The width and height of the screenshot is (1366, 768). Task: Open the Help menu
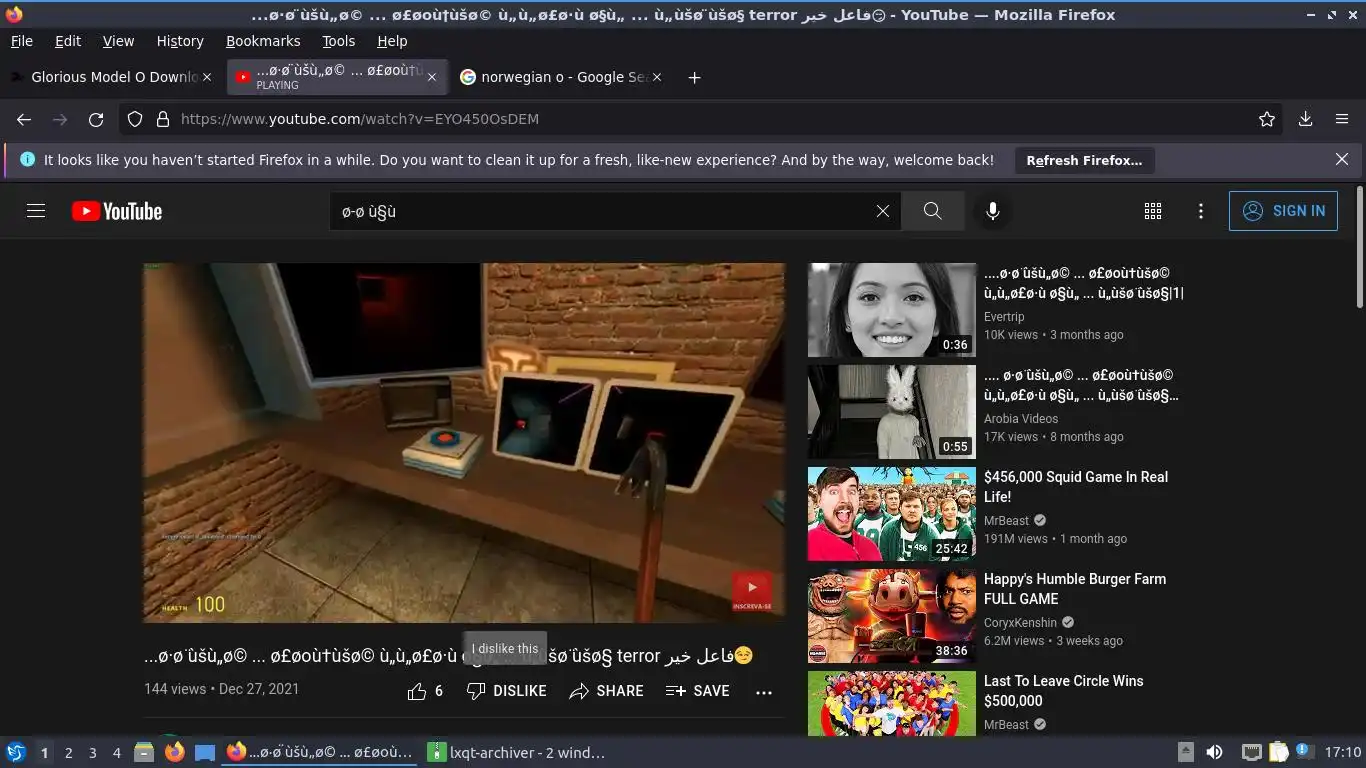click(392, 41)
